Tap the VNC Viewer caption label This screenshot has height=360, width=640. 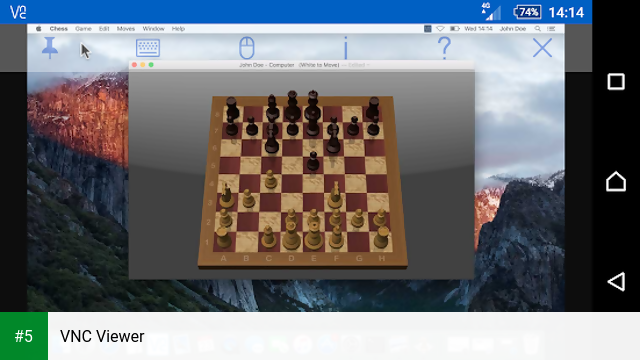102,336
